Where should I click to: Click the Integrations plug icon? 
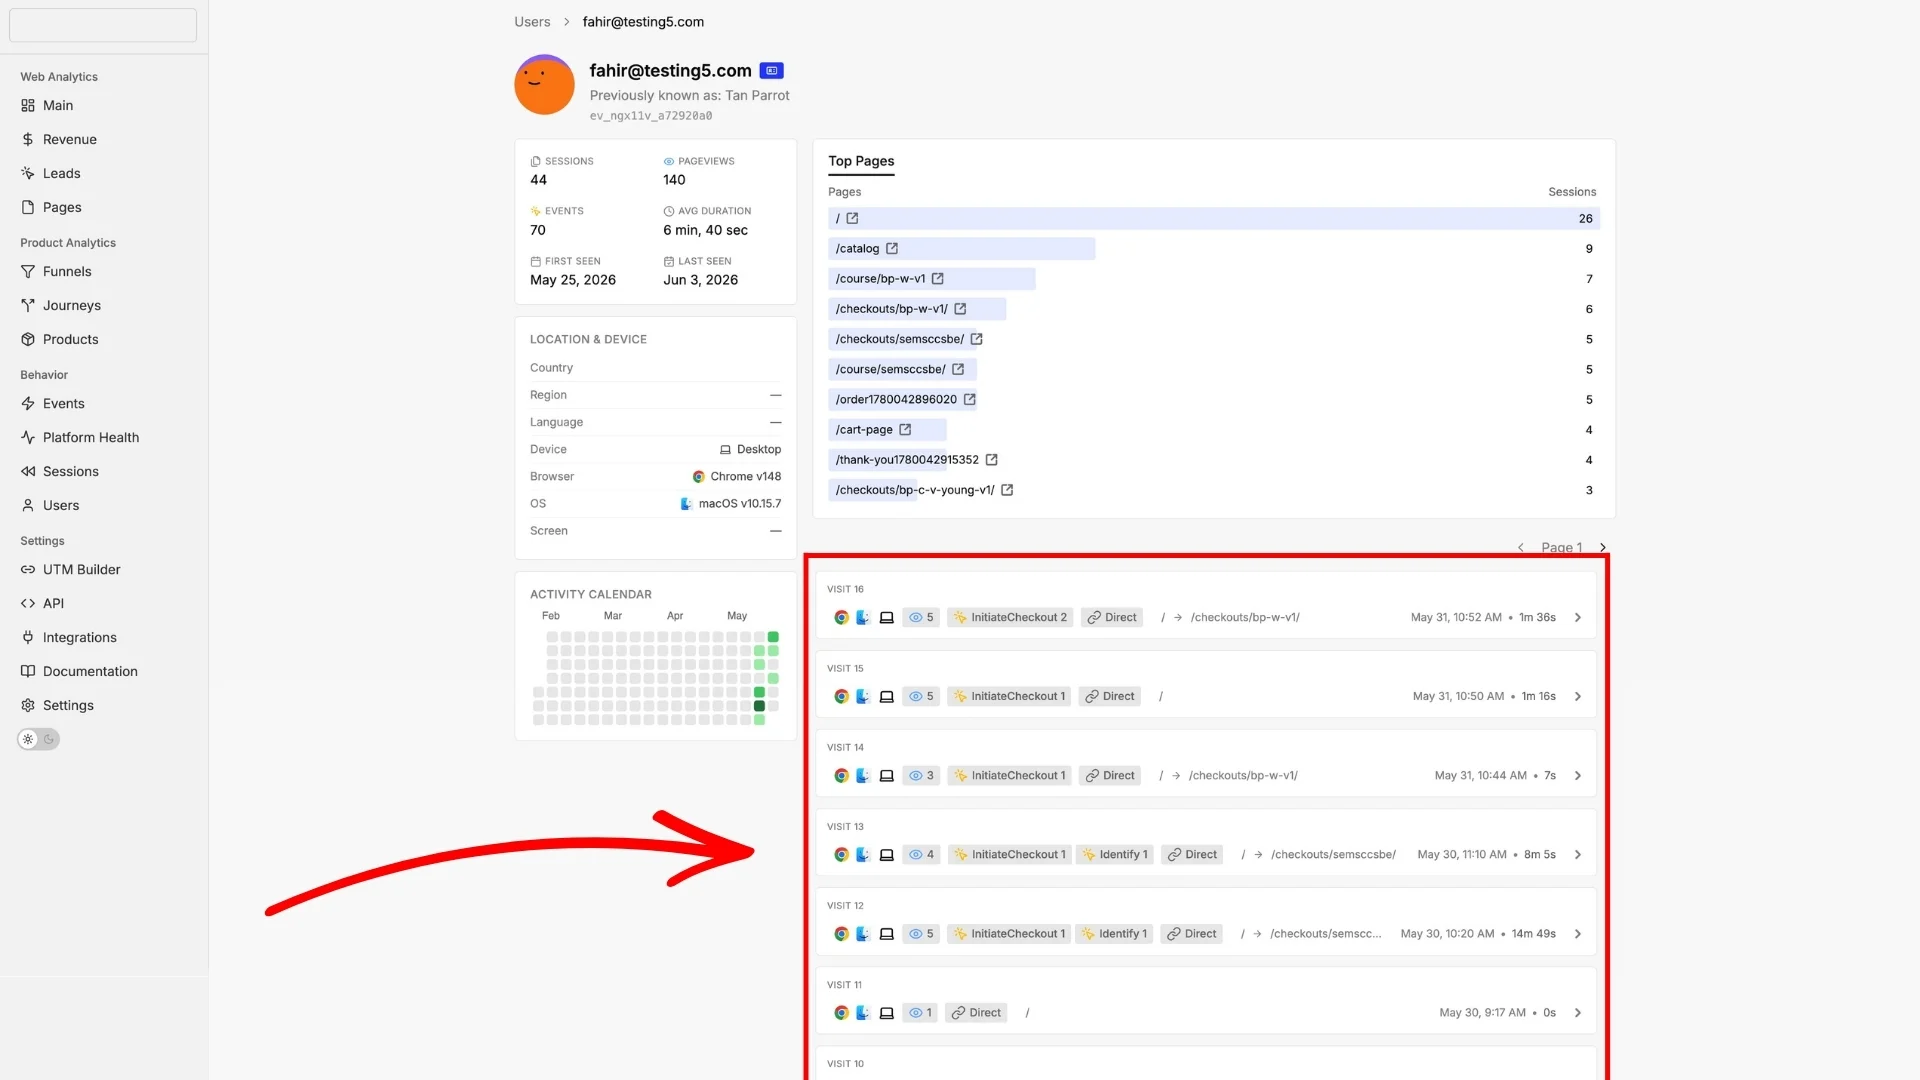(28, 637)
